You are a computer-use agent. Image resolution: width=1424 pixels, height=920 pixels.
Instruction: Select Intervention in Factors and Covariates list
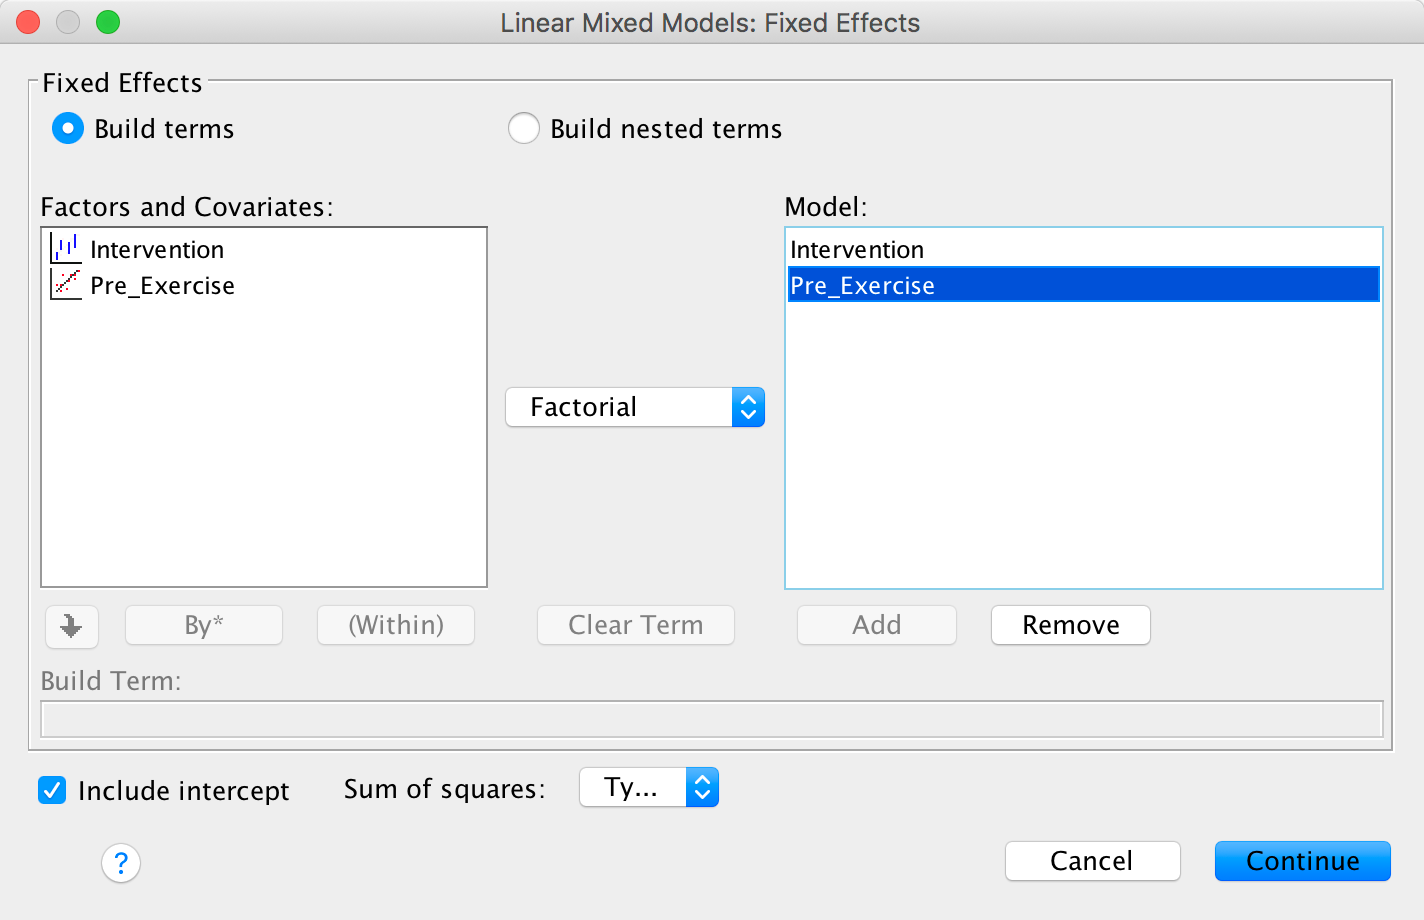157,249
